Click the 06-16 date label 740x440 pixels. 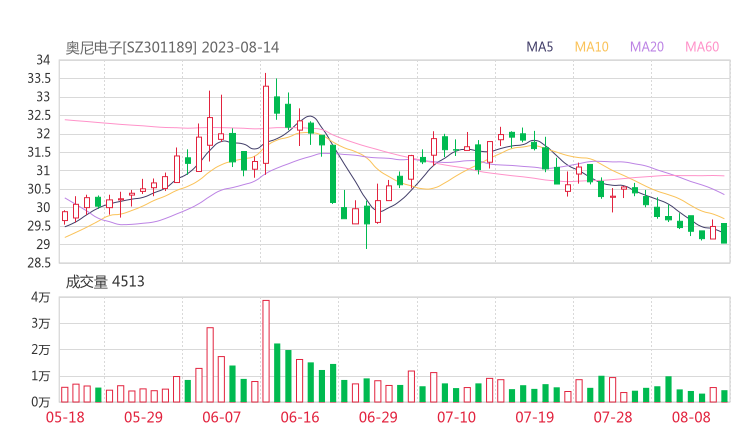[x=300, y=417]
